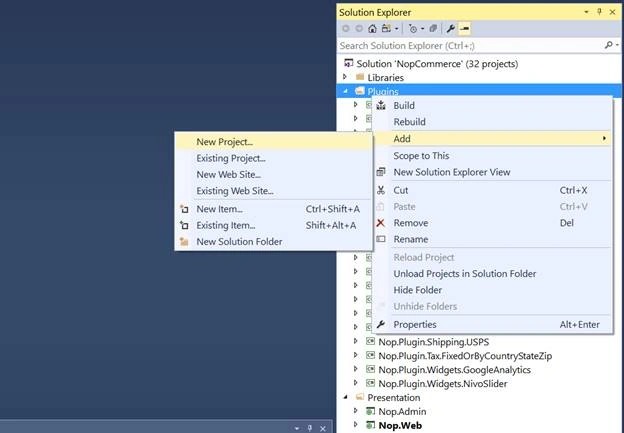The height and width of the screenshot is (433, 624).
Task: Select Nop.Plugin.Widgets.NivoSlider
Action: pyautogui.click(x=443, y=384)
